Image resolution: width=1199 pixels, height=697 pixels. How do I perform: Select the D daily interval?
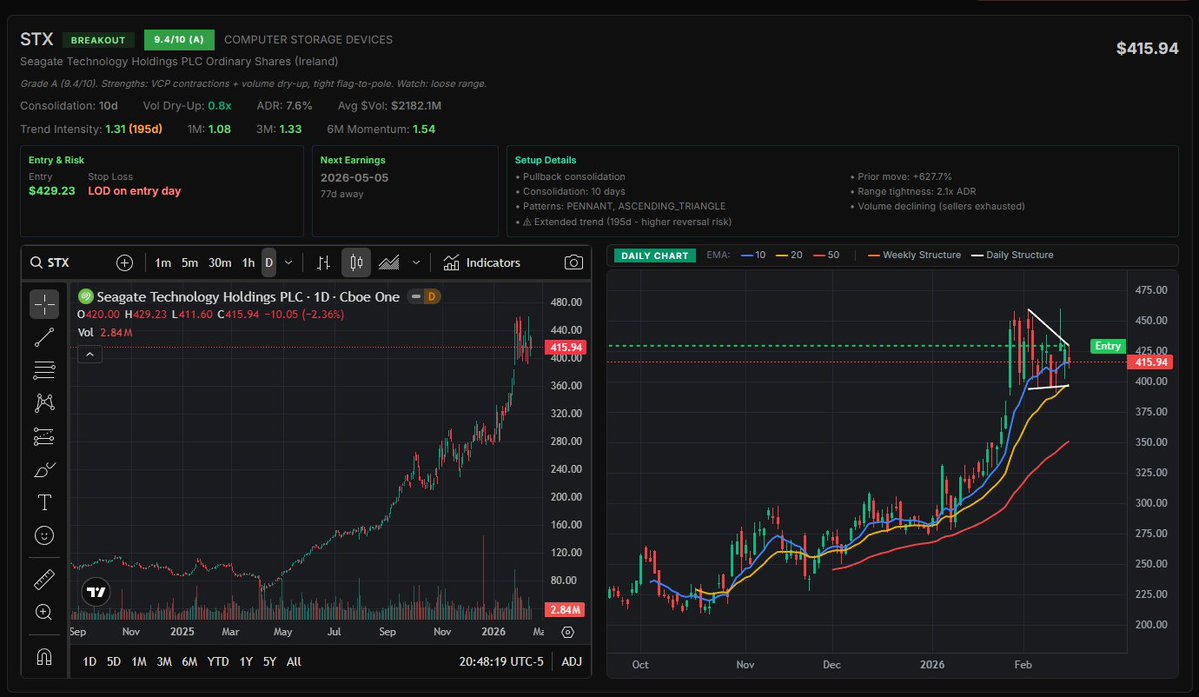pos(268,263)
